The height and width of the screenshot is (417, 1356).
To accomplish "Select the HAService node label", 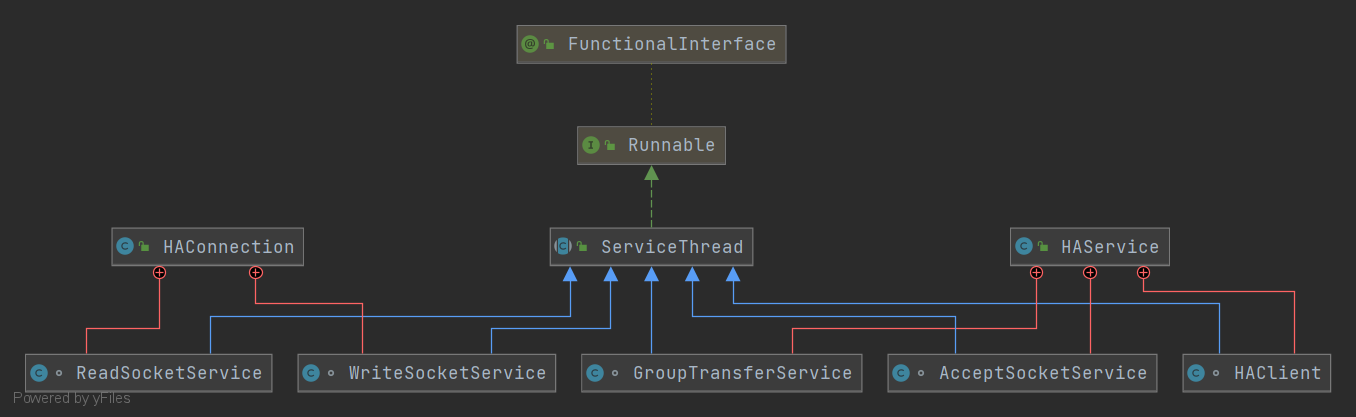I will pyautogui.click(x=1110, y=246).
